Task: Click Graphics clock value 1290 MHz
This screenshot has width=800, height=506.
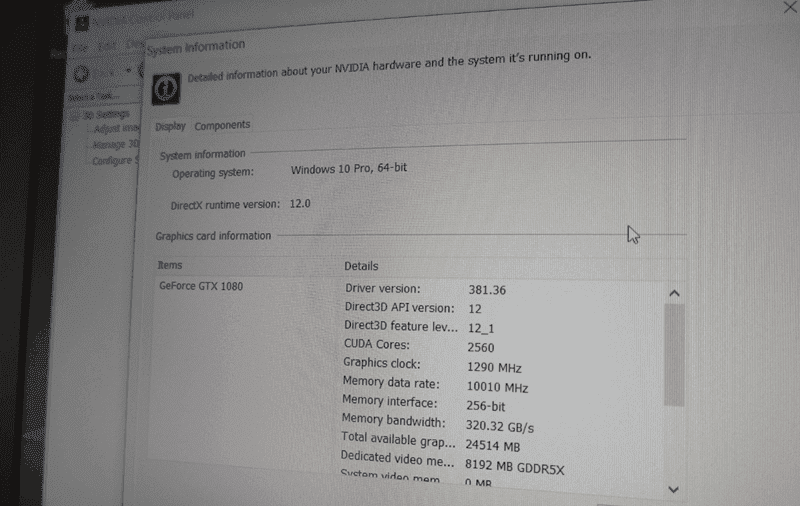Action: click(x=494, y=368)
